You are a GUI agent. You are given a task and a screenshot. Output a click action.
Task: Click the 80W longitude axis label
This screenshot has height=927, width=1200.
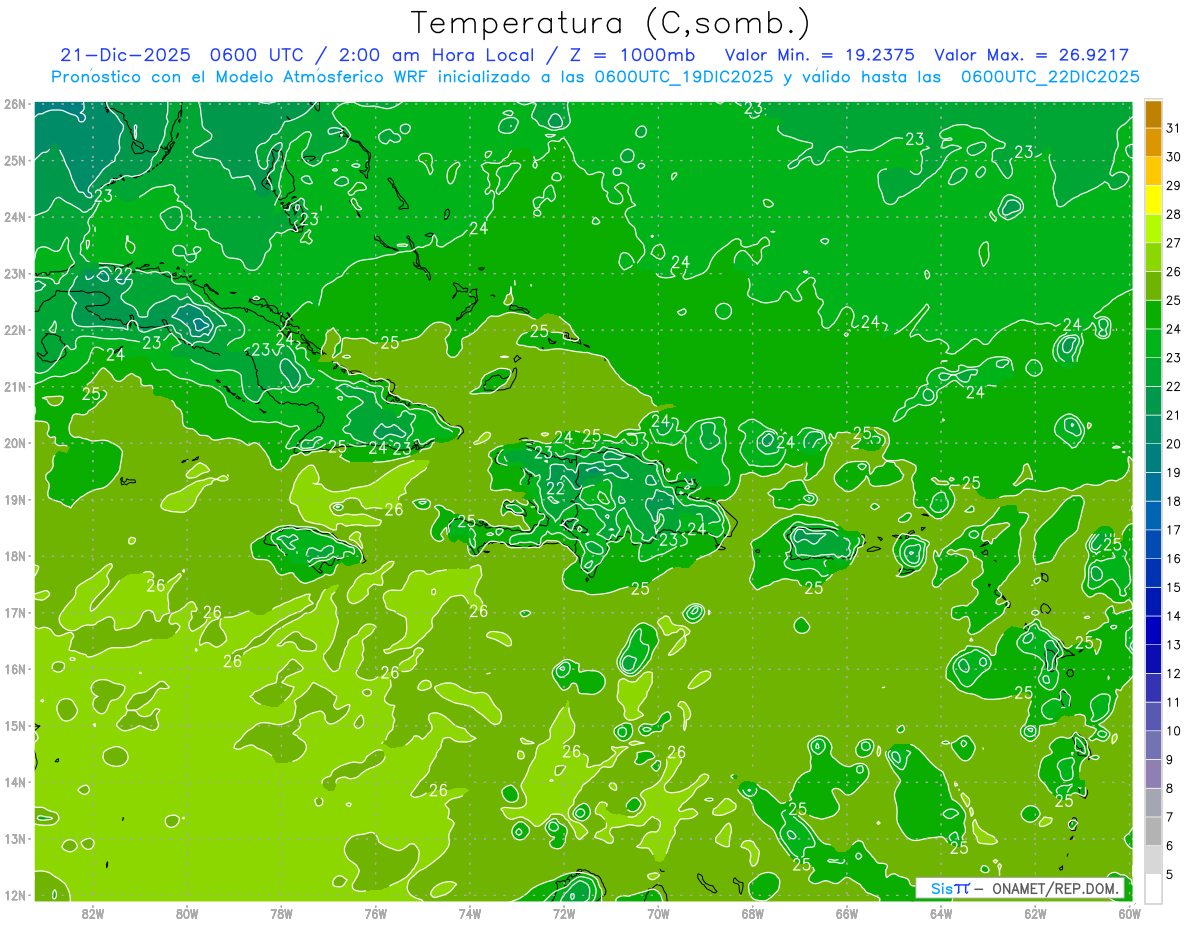click(x=187, y=913)
